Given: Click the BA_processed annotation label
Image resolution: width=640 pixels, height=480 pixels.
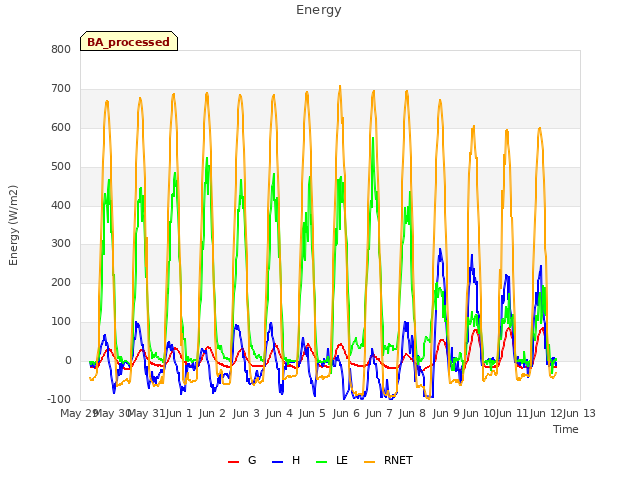Looking at the screenshot, I should pos(129,42).
